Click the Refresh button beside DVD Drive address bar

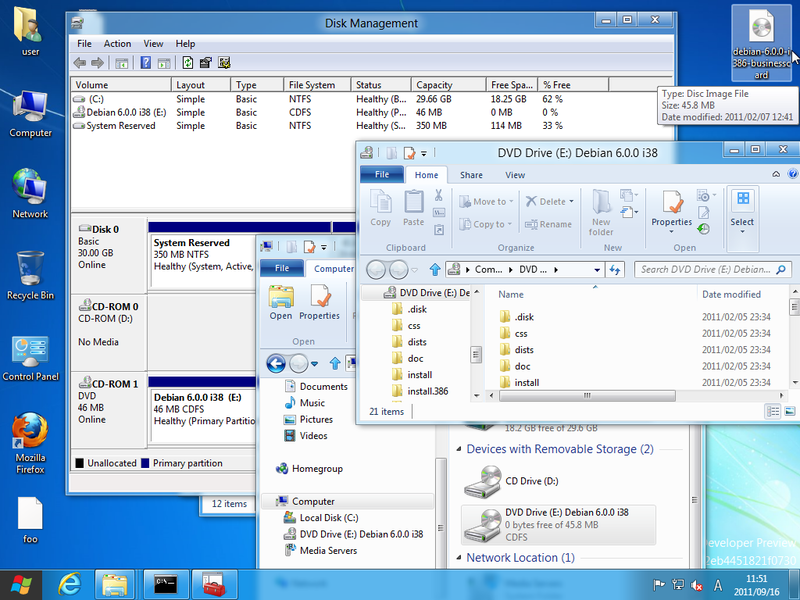coord(615,269)
